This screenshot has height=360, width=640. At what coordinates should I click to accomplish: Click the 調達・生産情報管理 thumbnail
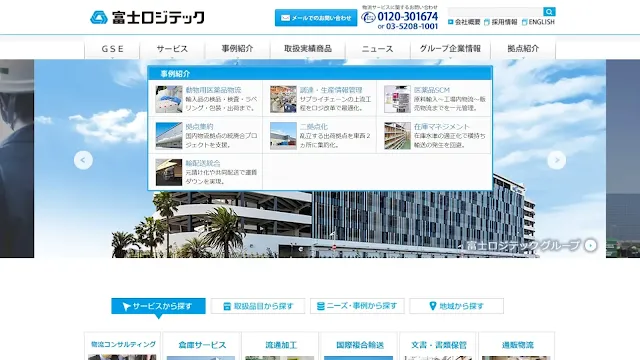click(x=283, y=99)
